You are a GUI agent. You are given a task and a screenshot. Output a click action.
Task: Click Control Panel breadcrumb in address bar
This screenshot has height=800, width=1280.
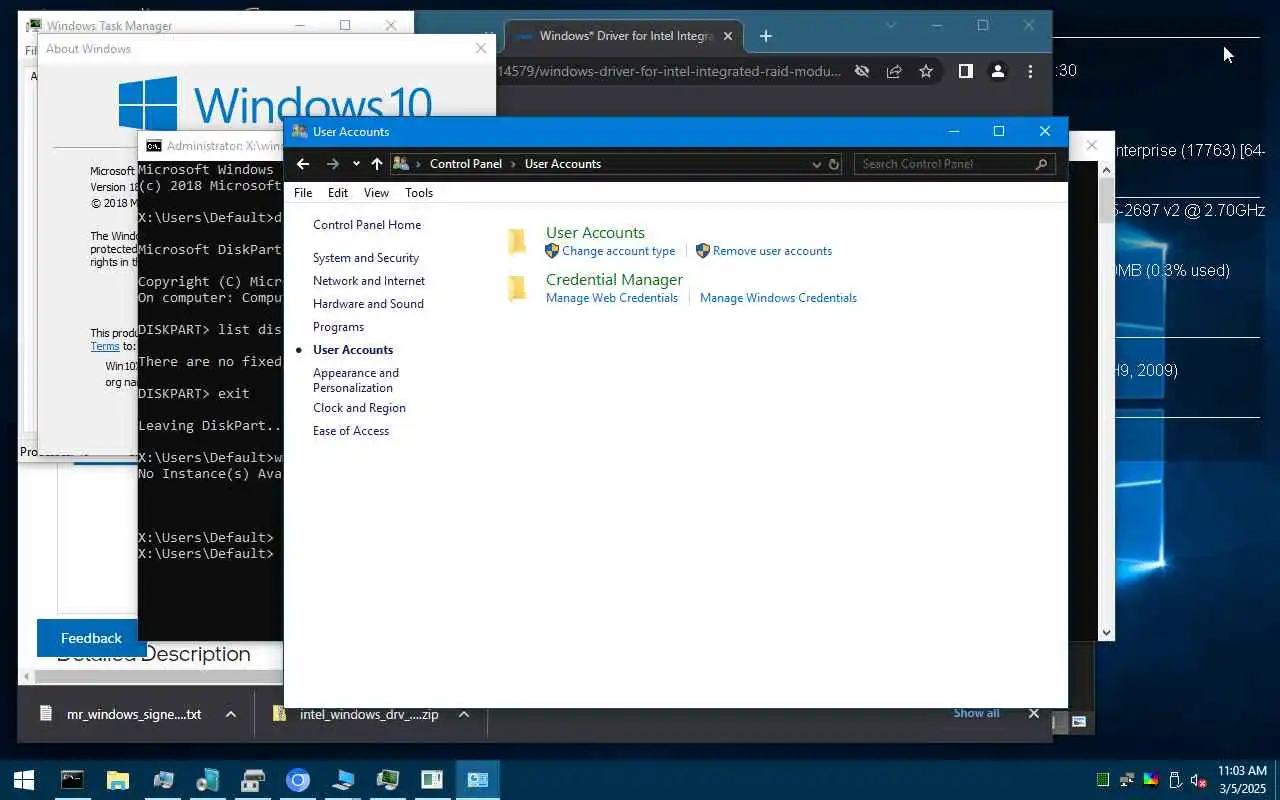466,164
